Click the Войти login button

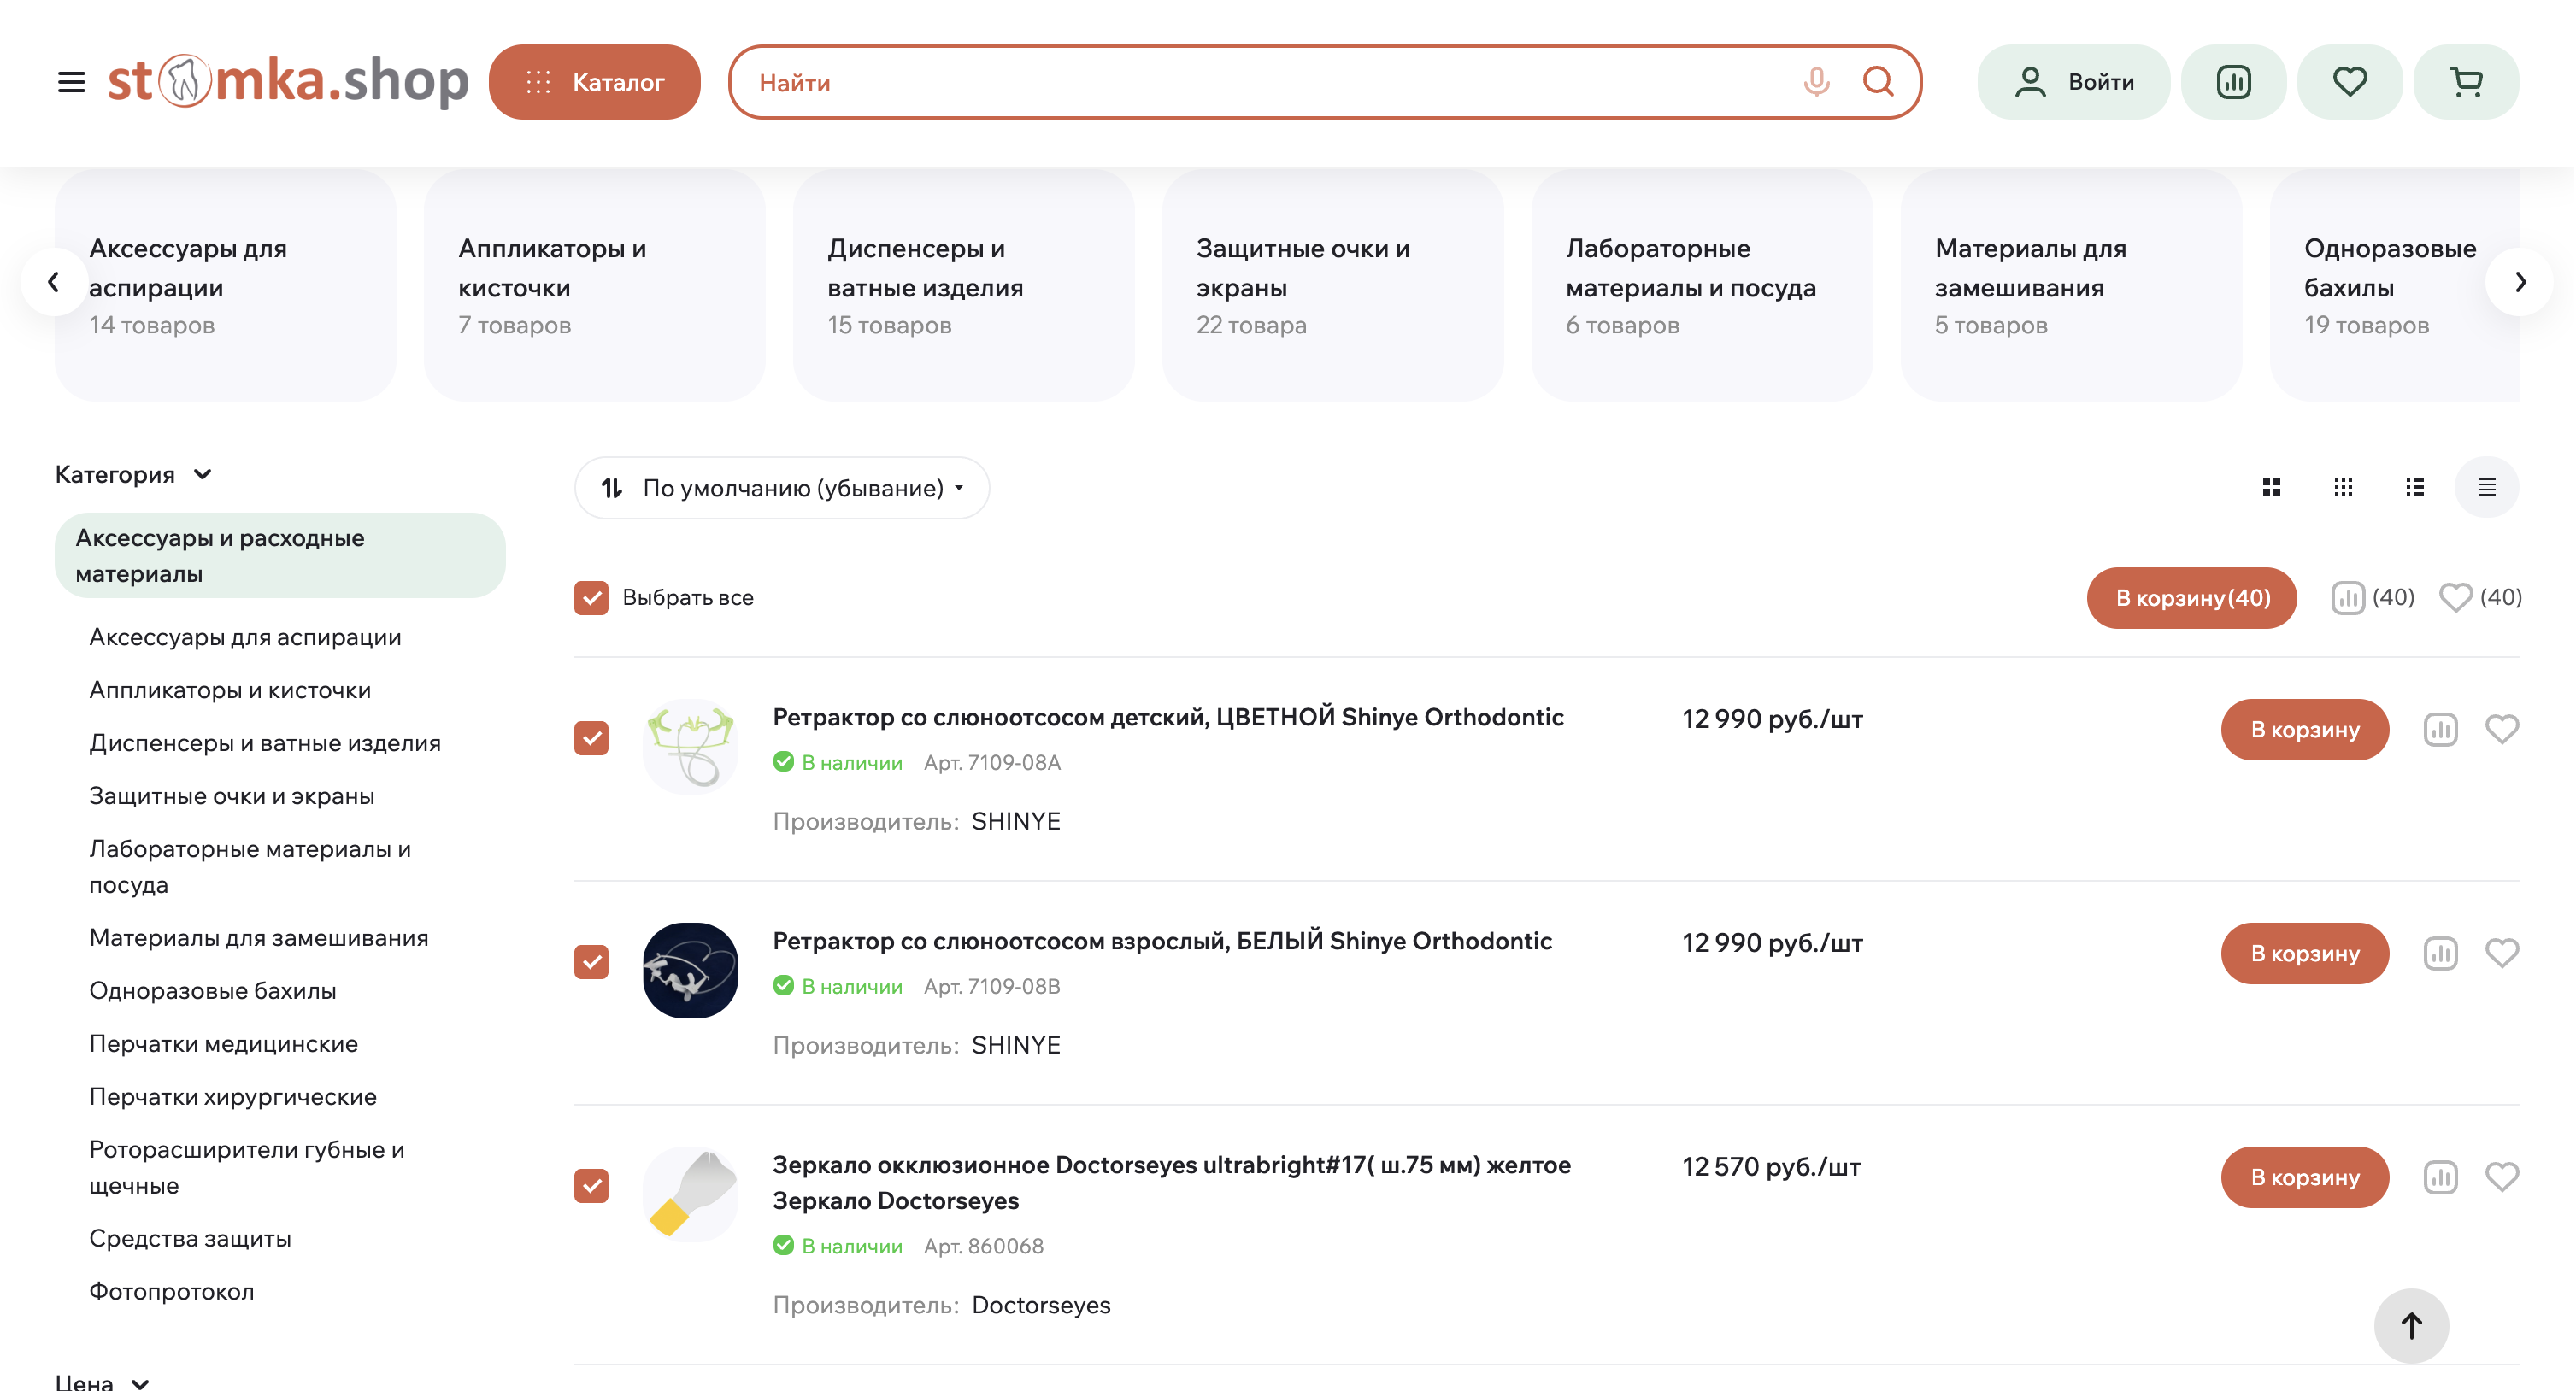point(2073,82)
